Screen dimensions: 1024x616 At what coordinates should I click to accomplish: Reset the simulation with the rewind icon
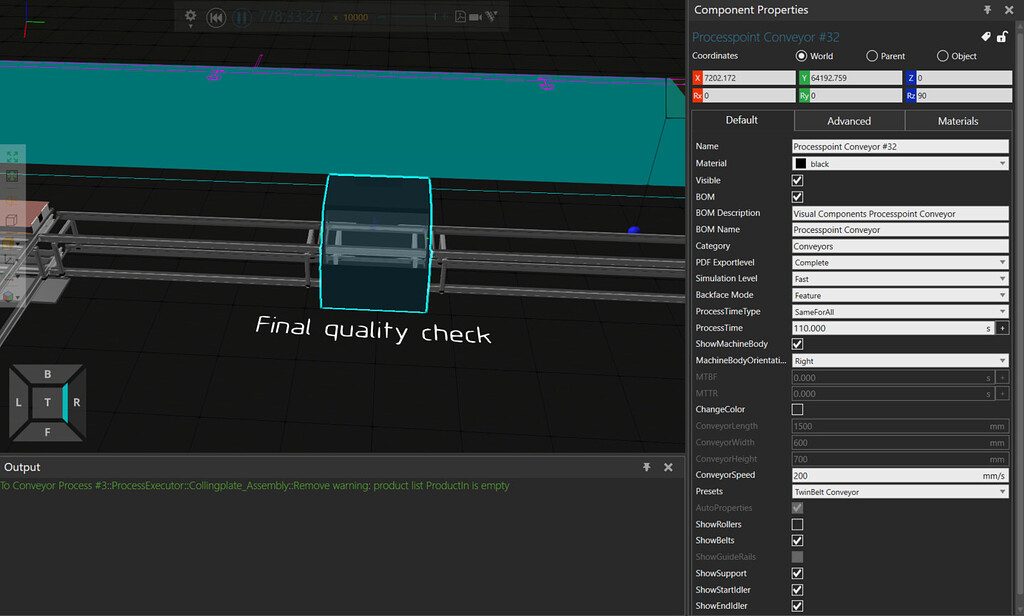coord(216,15)
